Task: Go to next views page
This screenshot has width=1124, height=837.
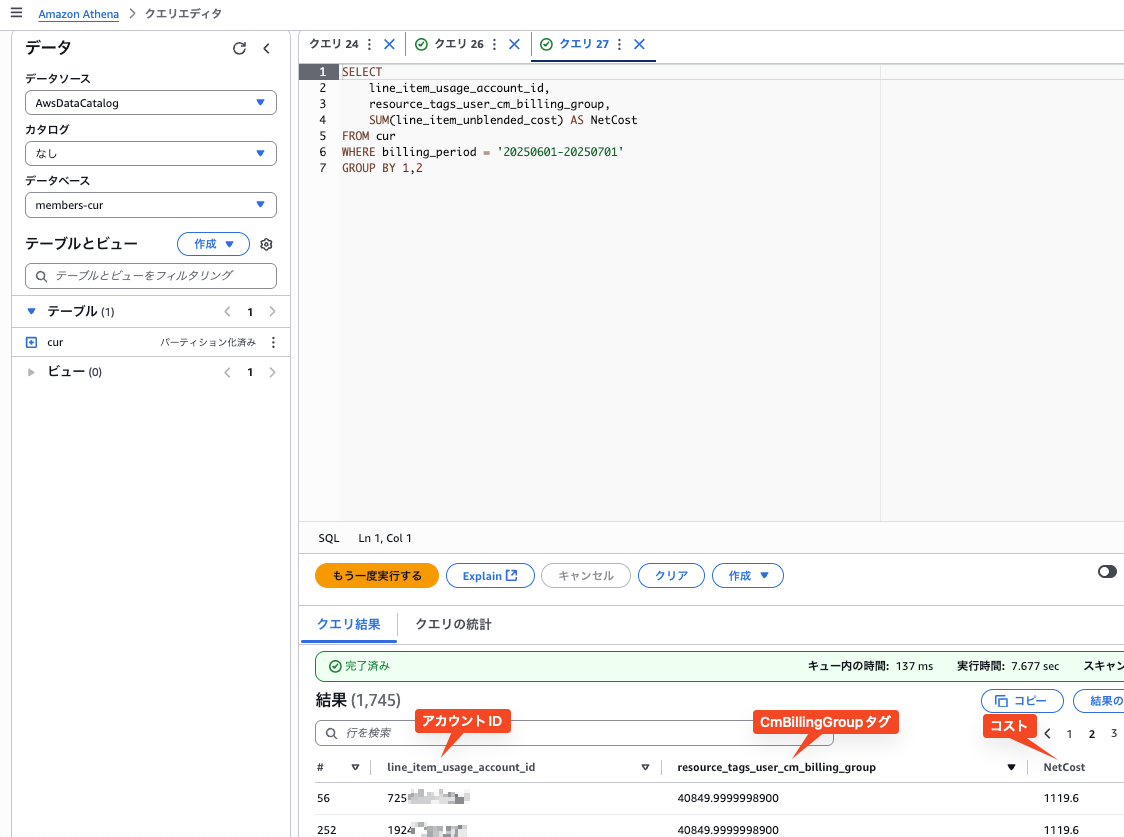Action: (272, 372)
